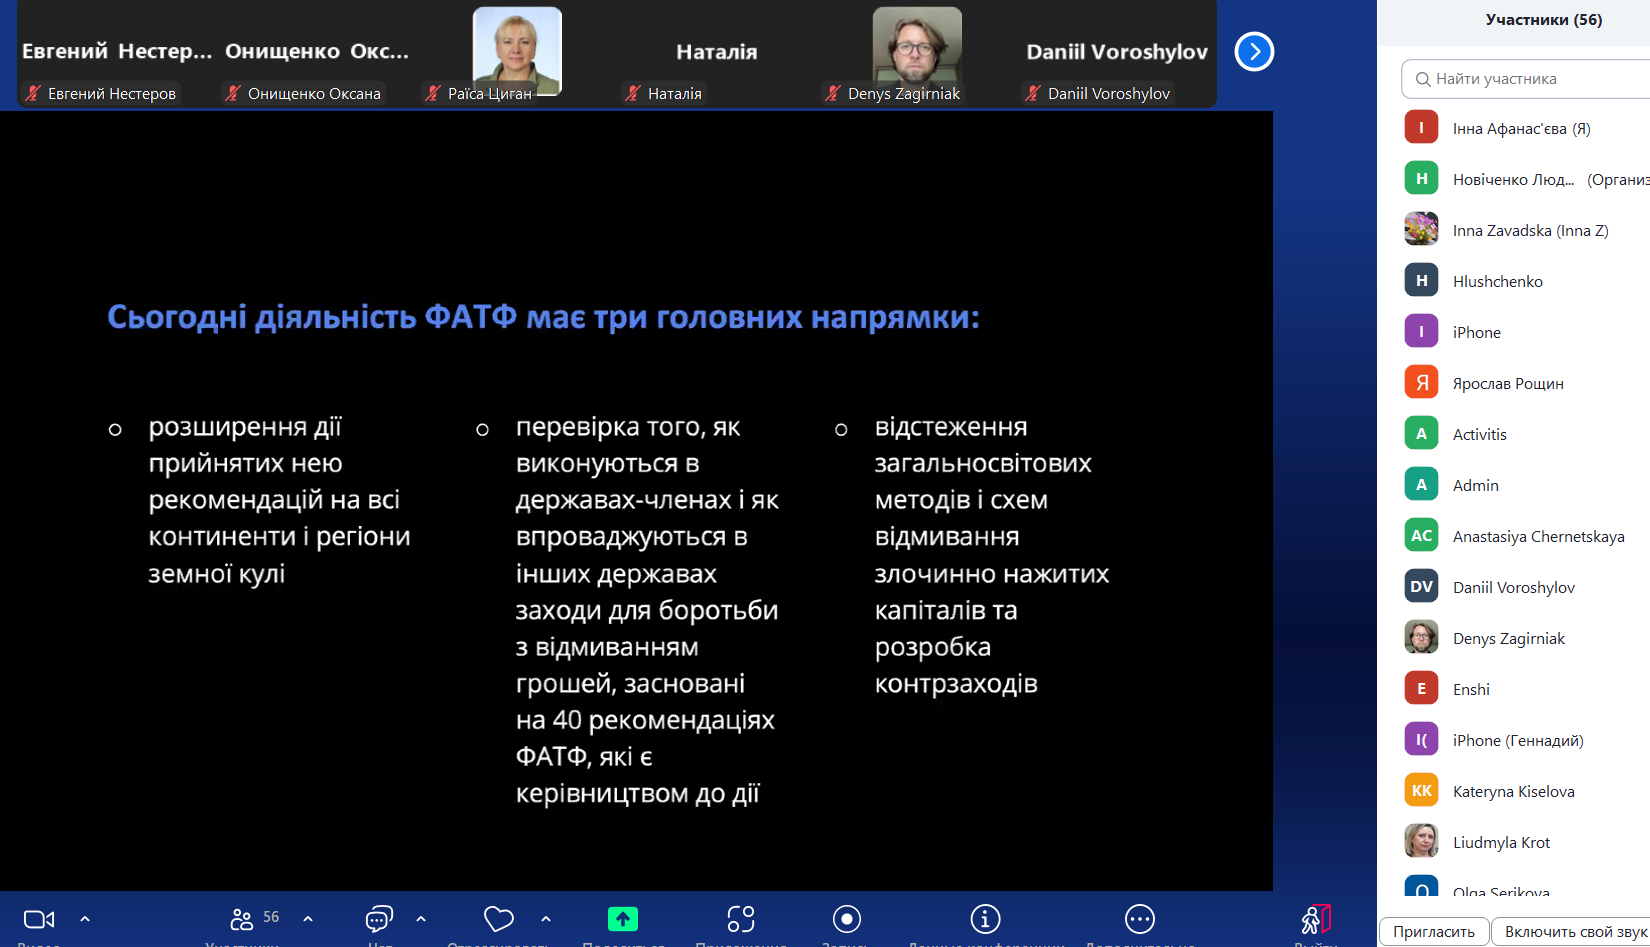Click the Пригласить button
This screenshot has width=1650, height=947.
pyautogui.click(x=1433, y=931)
